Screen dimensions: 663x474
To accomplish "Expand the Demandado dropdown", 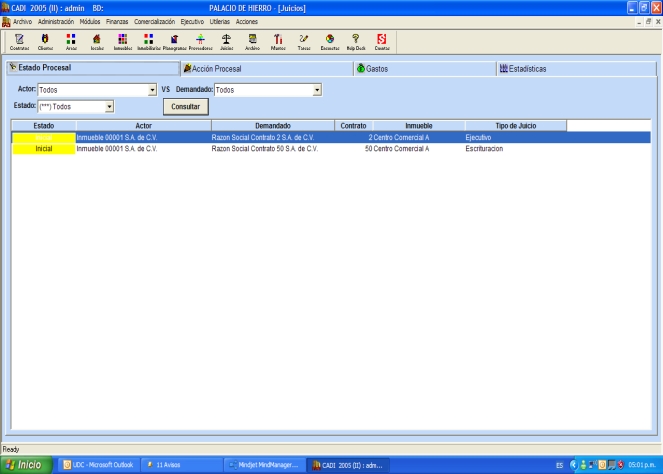I will coord(317,90).
